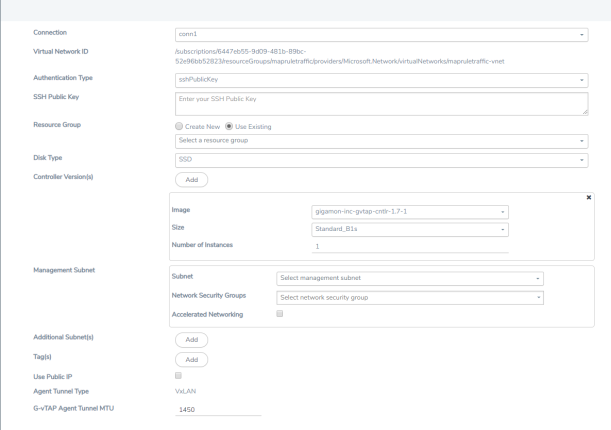Click the SSH Public Key resize handle
The image size is (611, 430).
point(585,112)
